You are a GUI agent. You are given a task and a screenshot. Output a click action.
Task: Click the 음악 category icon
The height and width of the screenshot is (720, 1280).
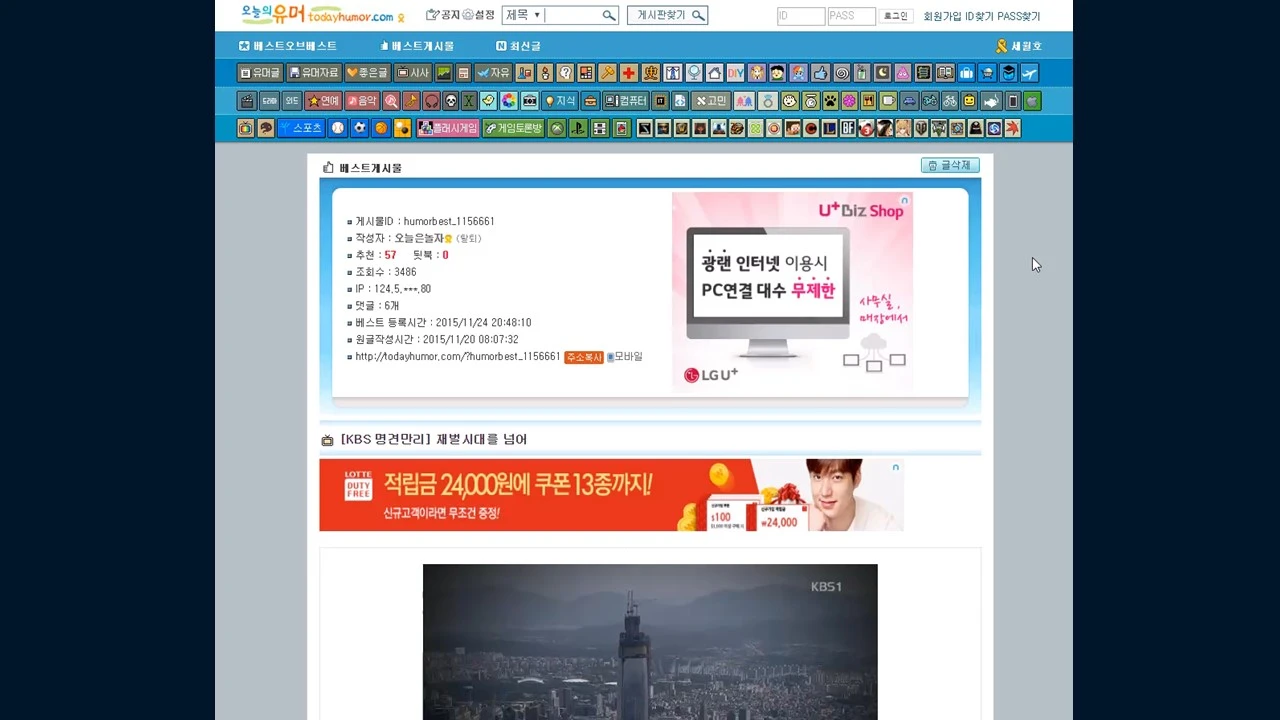360,100
